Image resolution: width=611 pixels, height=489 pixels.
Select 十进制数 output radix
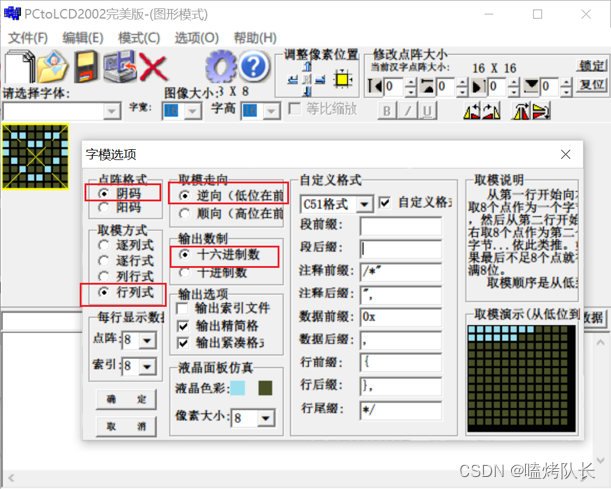tap(213, 272)
